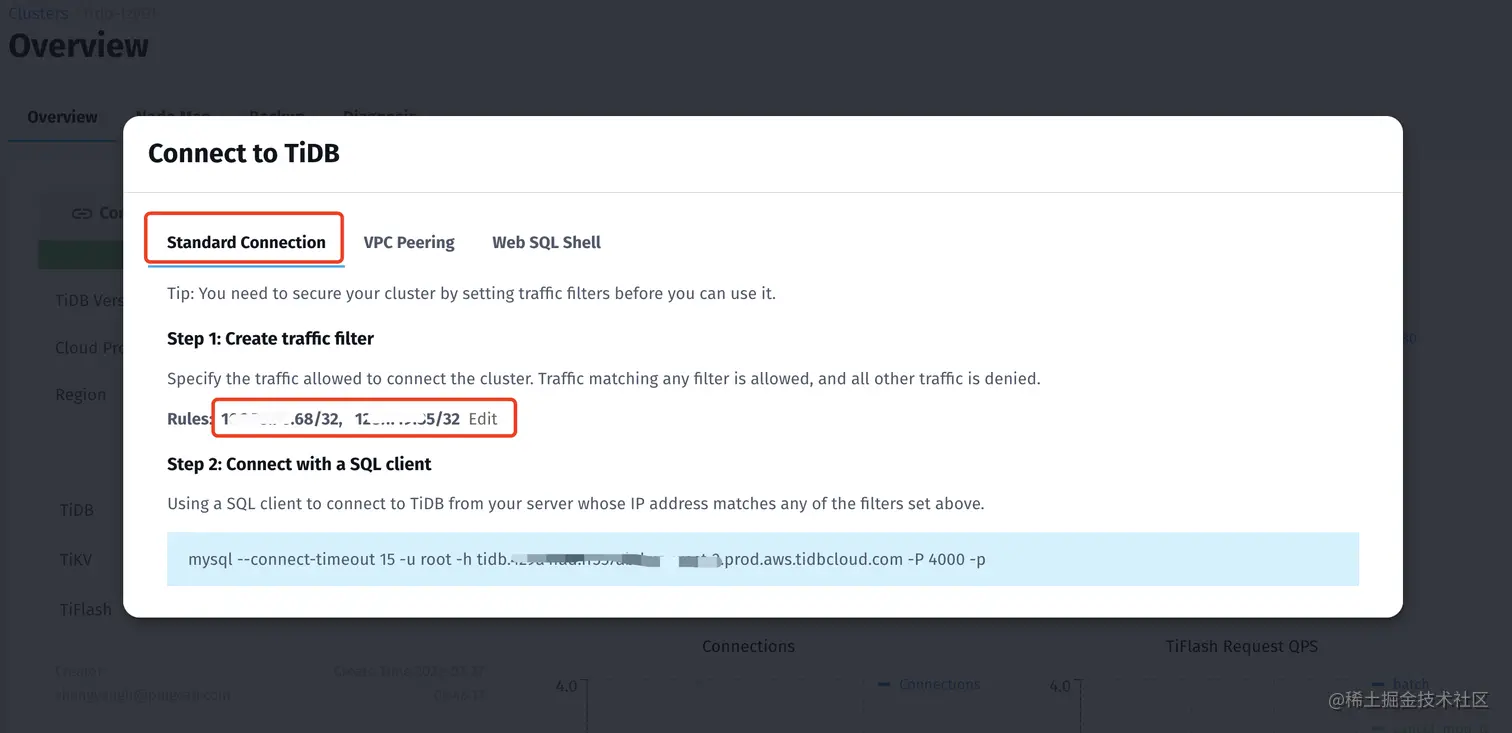The width and height of the screenshot is (1512, 733).
Task: Click the TiFlash Request QPS chart title
Action: (1241, 646)
